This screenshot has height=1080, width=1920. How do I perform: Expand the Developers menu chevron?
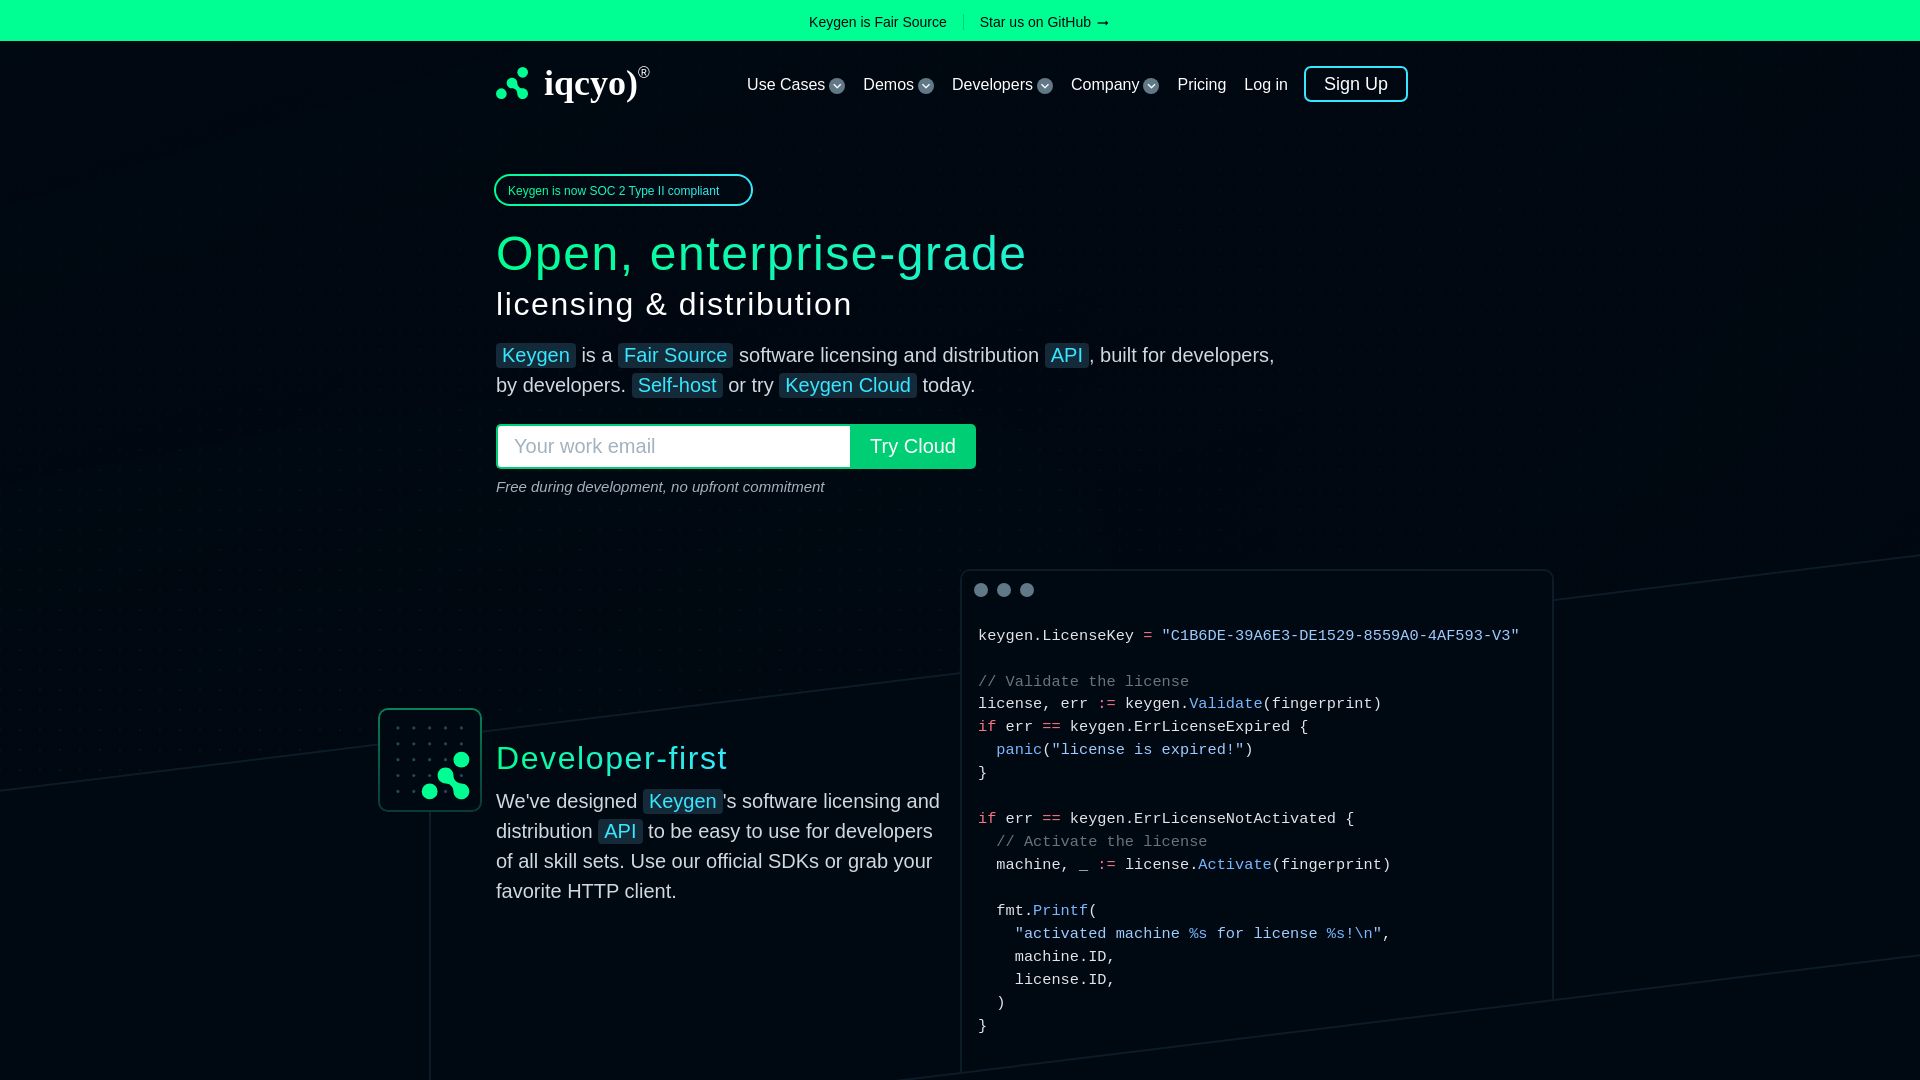[1045, 86]
